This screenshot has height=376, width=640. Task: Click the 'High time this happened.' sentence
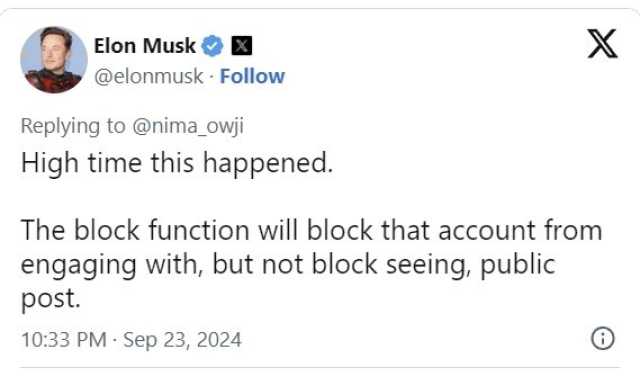(177, 163)
